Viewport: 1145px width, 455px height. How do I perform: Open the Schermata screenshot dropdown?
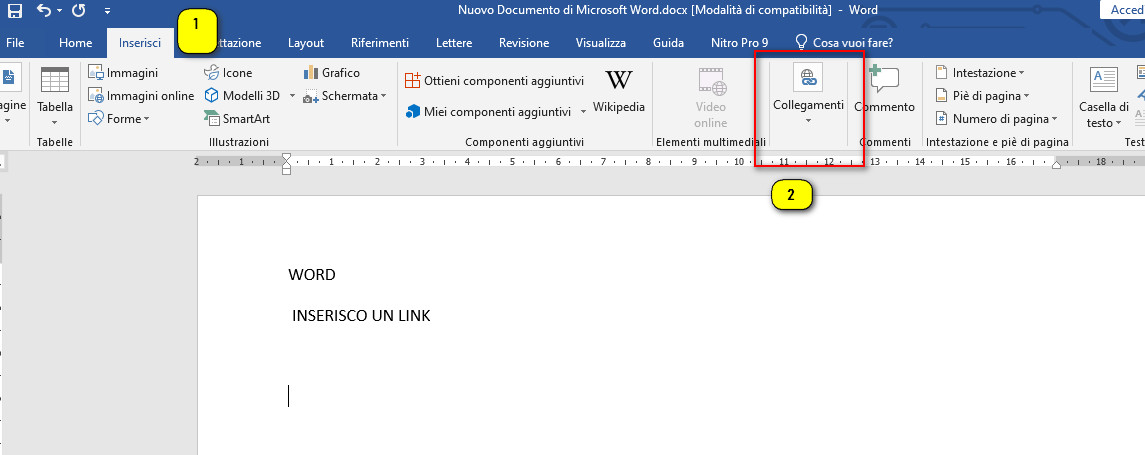coord(344,96)
